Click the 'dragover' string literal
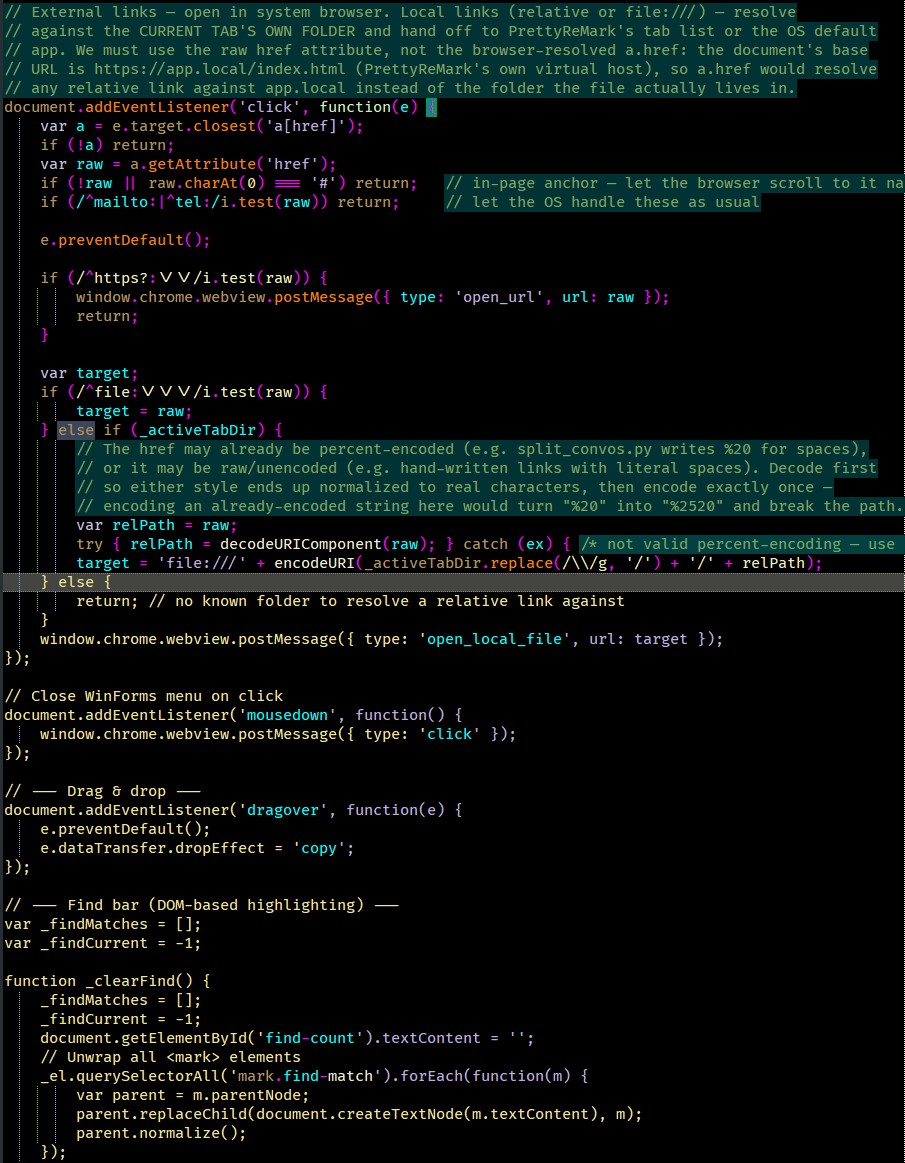This screenshot has width=905, height=1163. tap(283, 811)
